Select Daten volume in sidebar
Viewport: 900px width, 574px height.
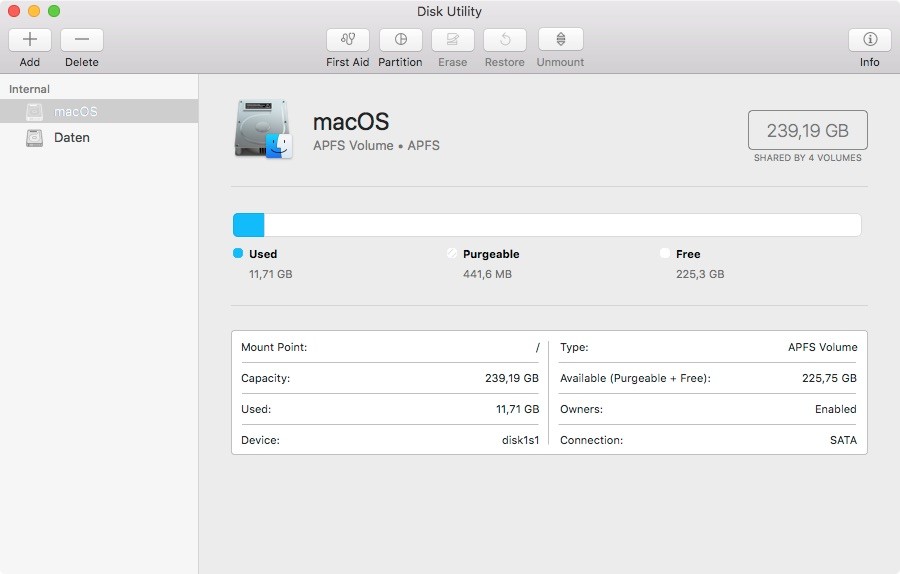click(x=99, y=137)
